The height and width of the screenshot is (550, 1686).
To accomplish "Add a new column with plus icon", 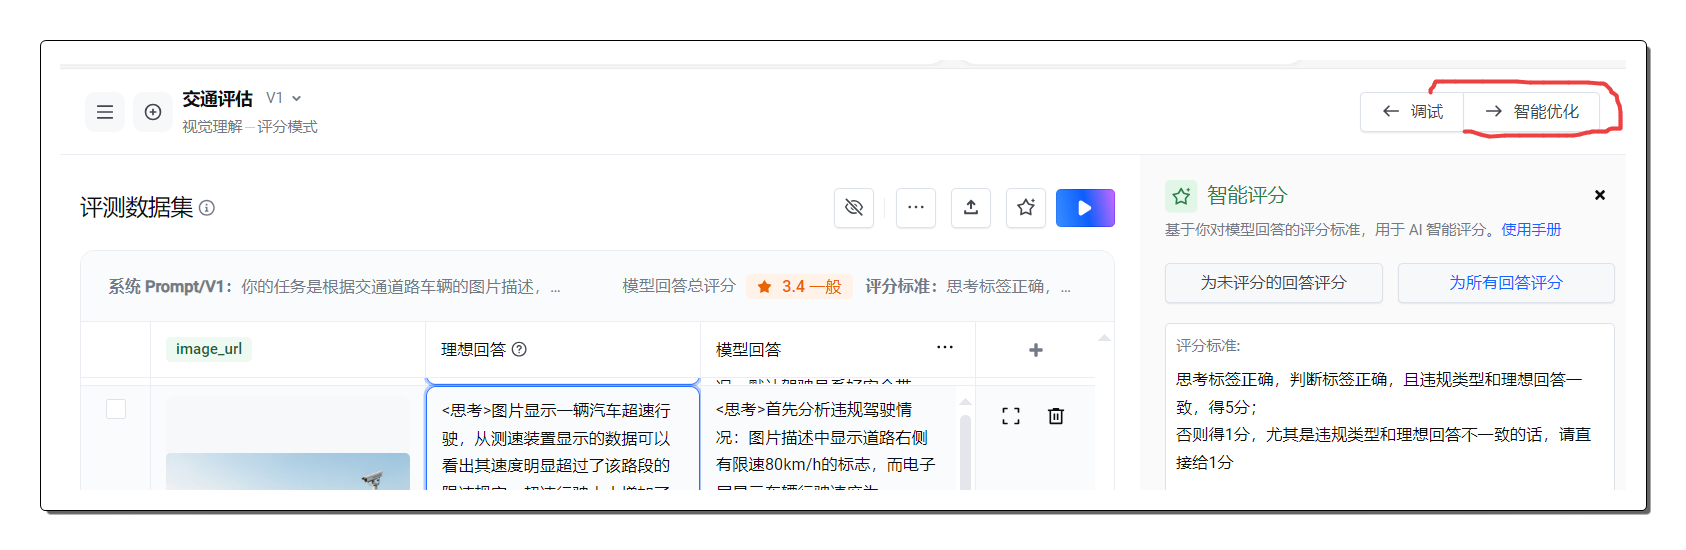I will (x=1036, y=350).
